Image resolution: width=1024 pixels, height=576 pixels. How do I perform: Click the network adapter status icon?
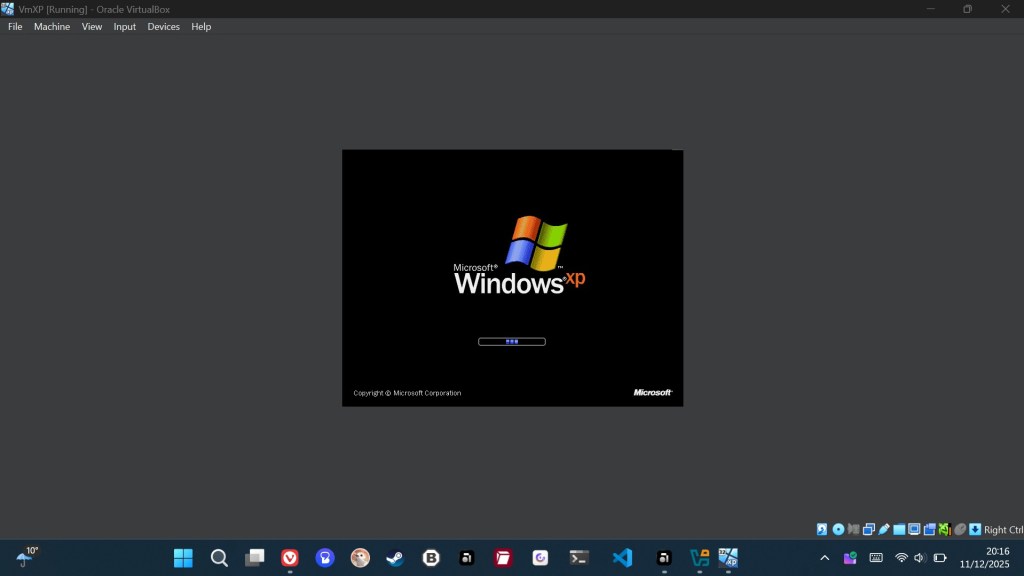(x=869, y=530)
